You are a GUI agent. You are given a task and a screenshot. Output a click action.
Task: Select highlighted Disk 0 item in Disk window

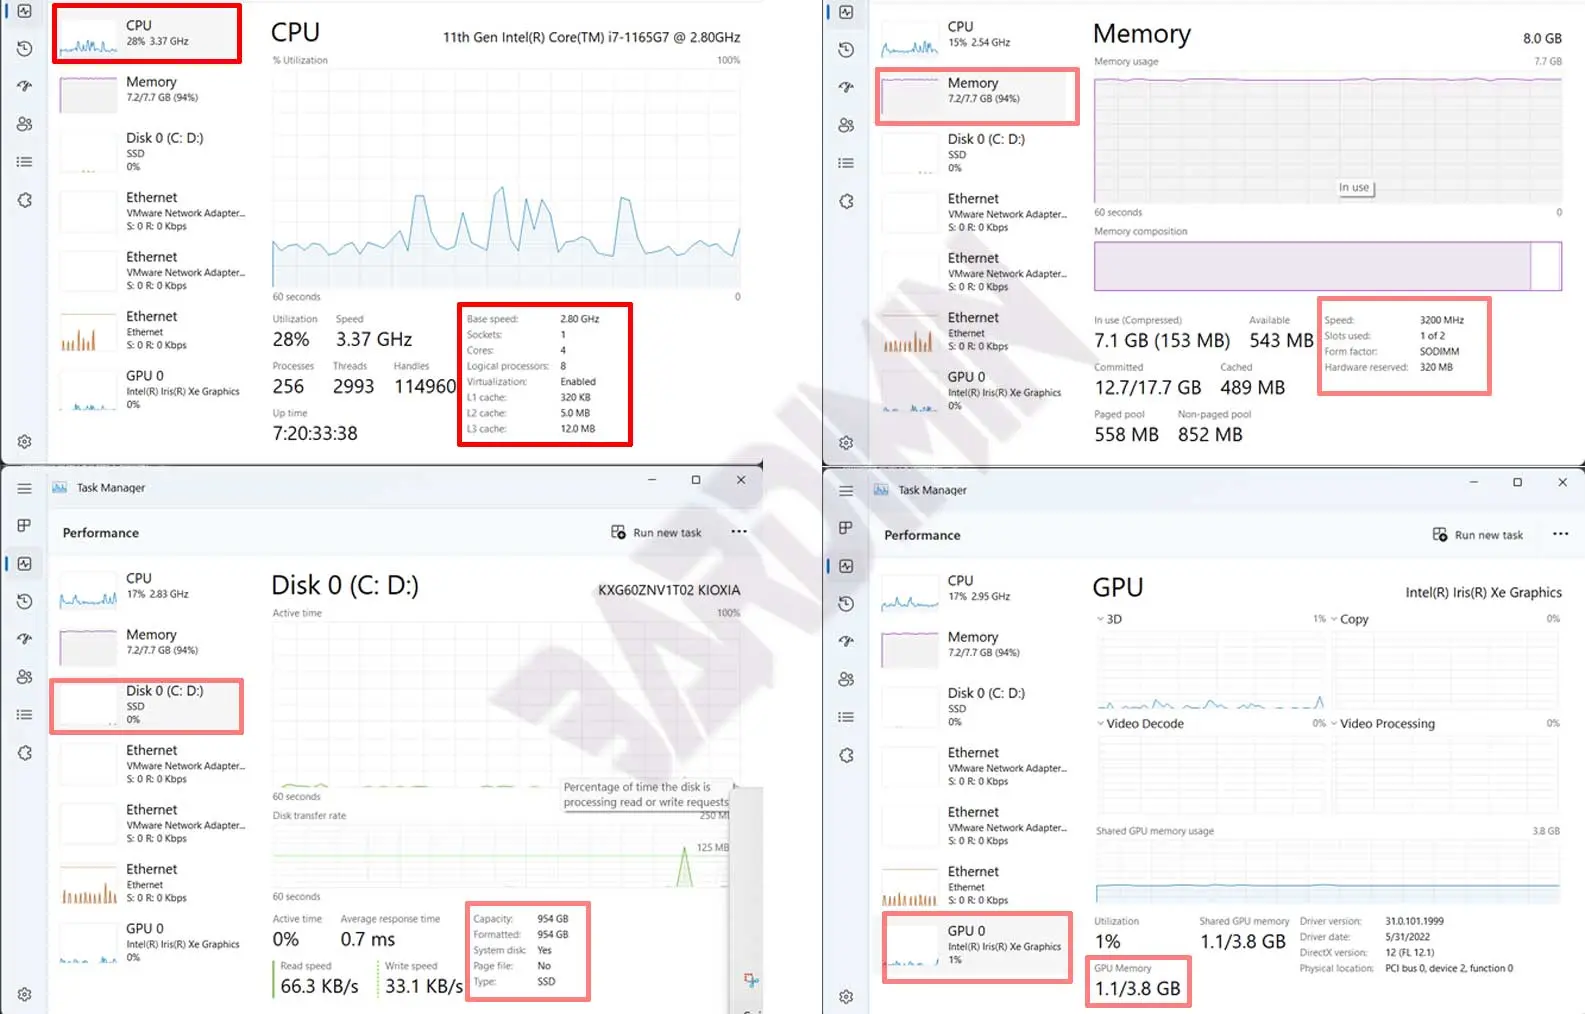click(x=147, y=705)
